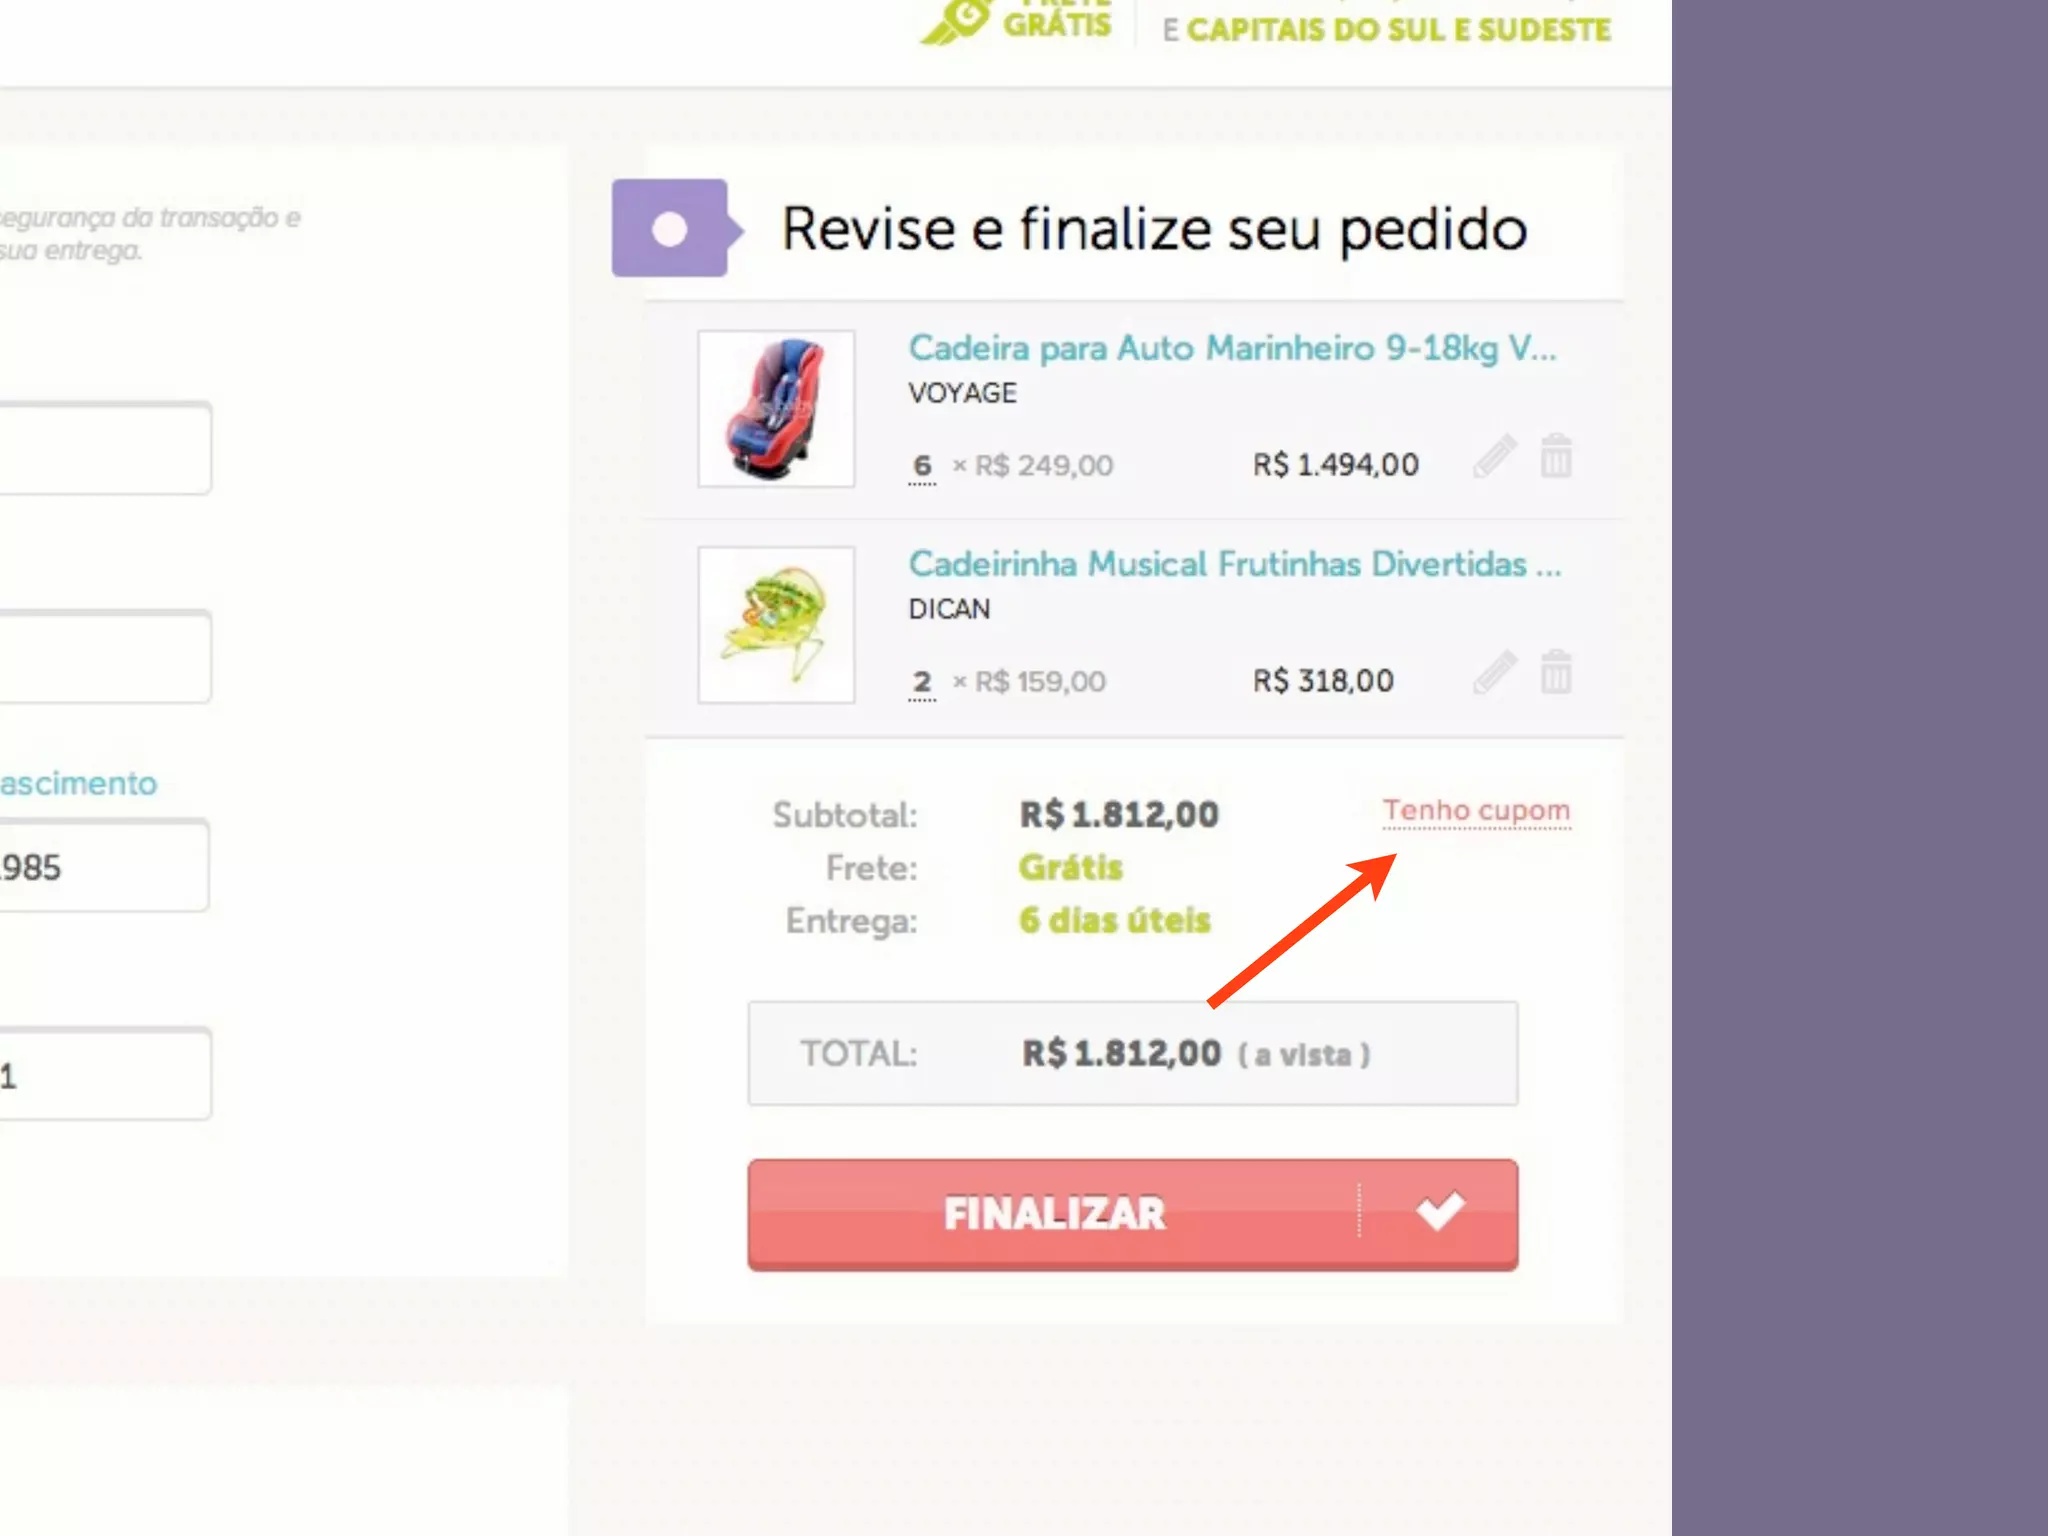2048x1536 pixels.
Task: Open the Cadeirinha Musical Frutinhas Divertidas link
Action: click(1234, 564)
